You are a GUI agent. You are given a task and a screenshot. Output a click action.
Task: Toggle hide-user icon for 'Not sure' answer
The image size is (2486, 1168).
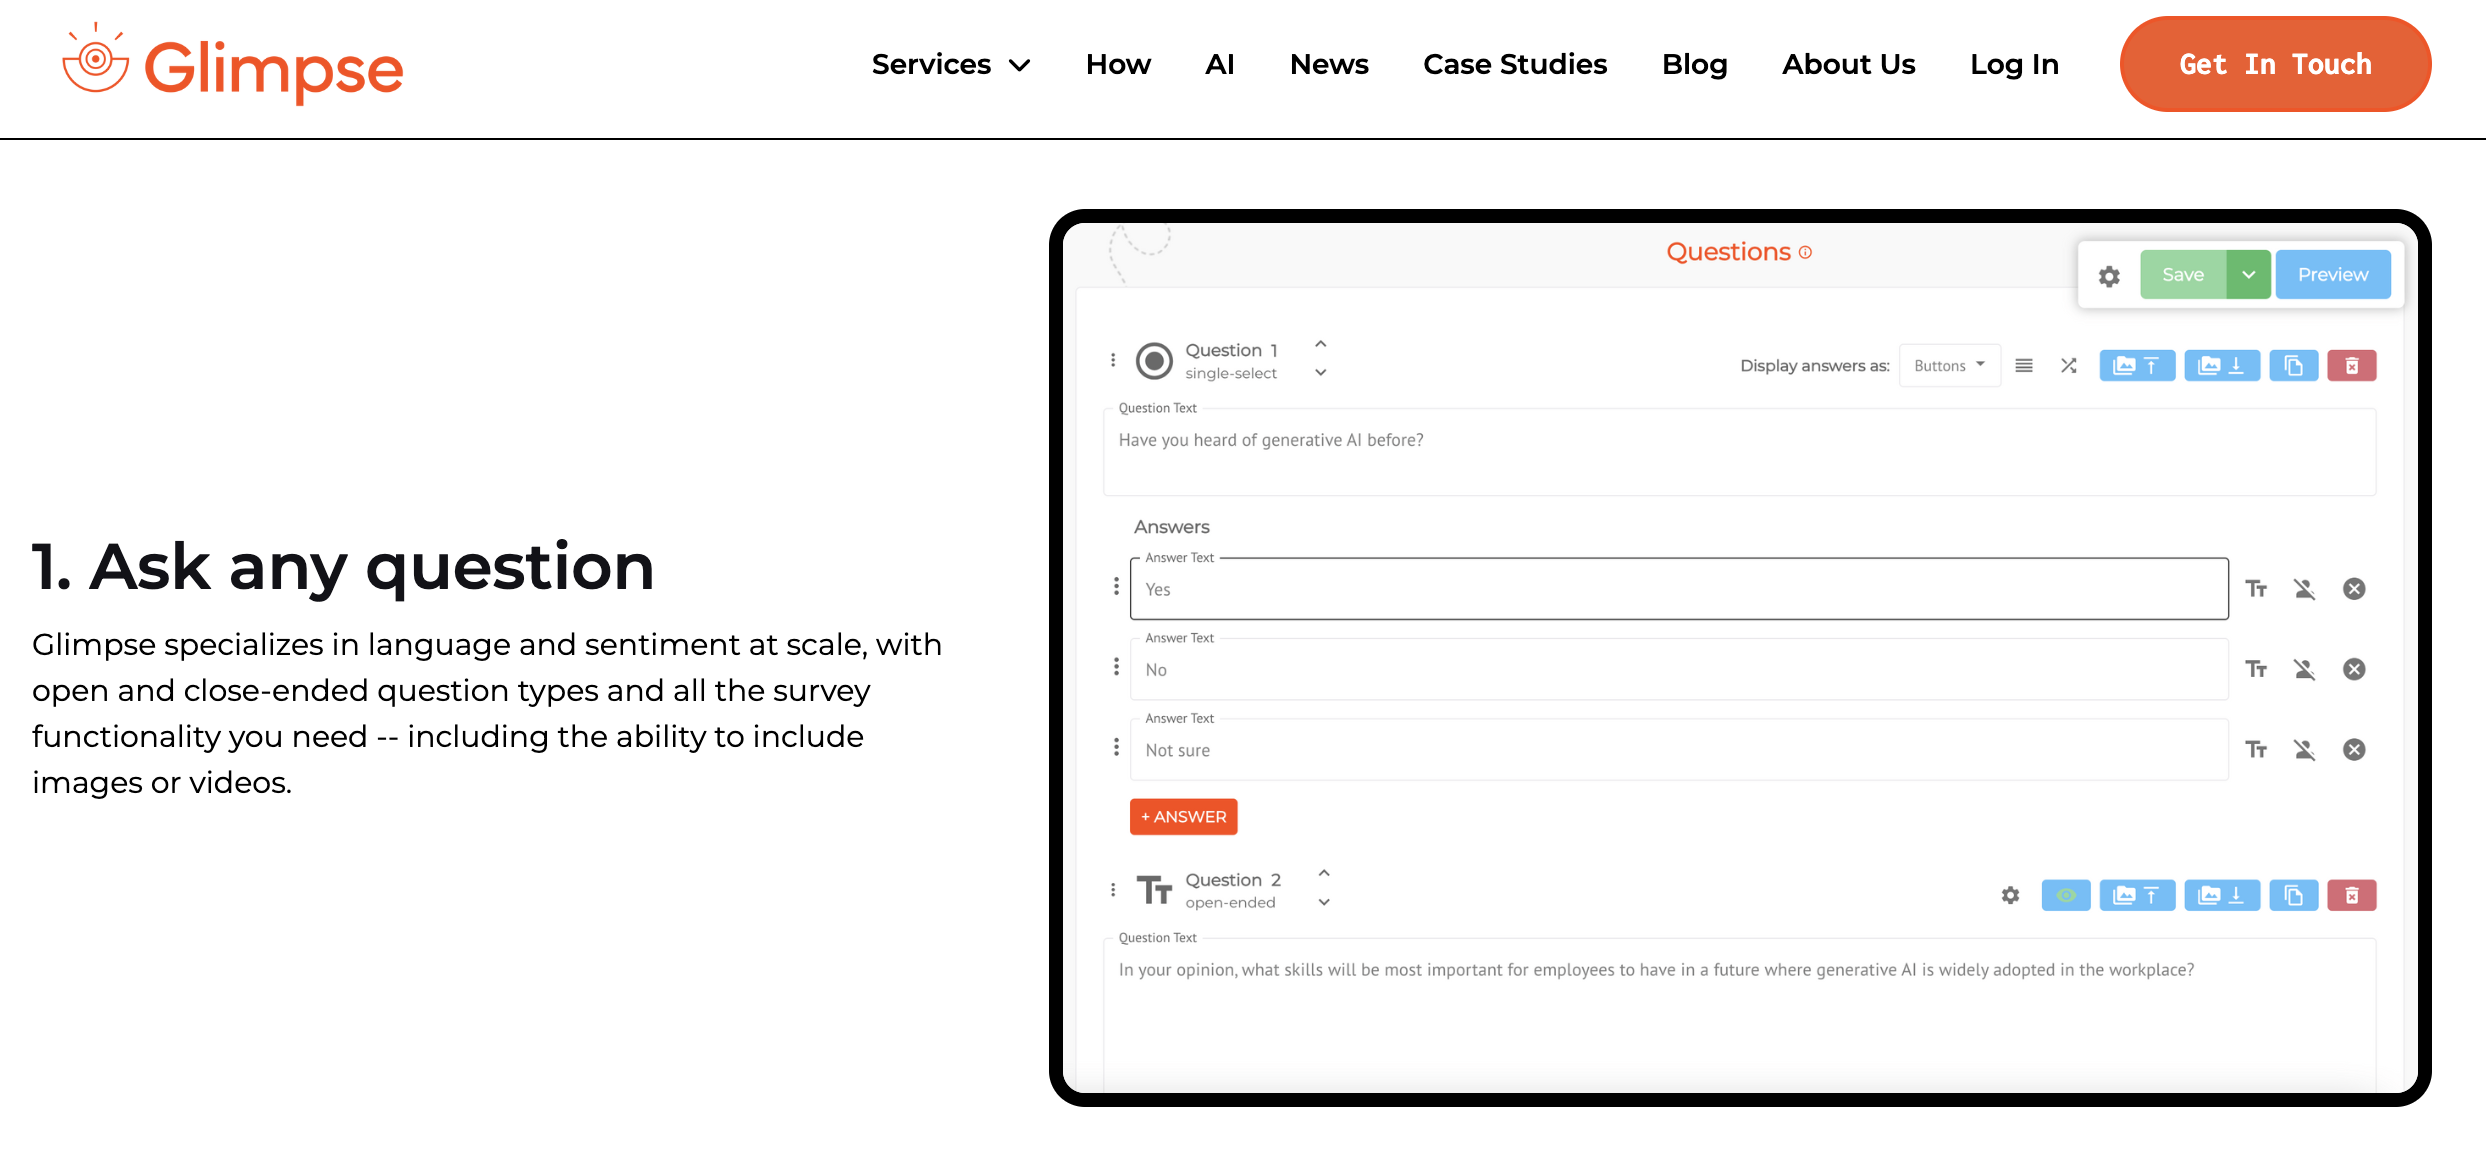coord(2304,750)
